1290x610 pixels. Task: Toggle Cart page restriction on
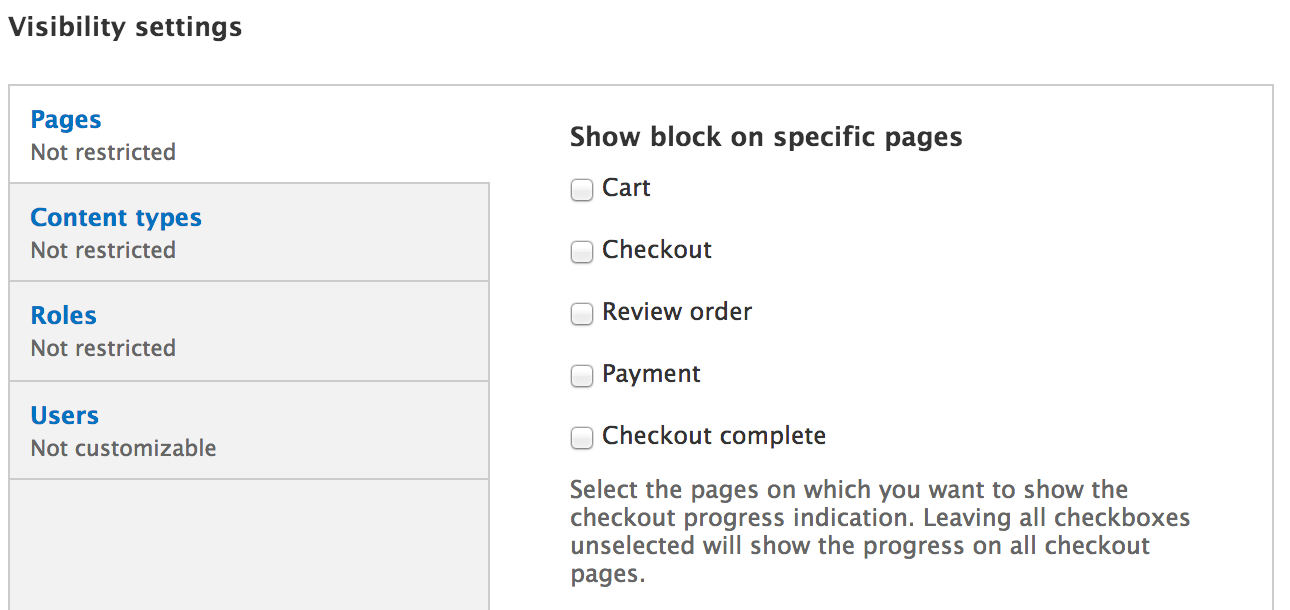pyautogui.click(x=582, y=189)
